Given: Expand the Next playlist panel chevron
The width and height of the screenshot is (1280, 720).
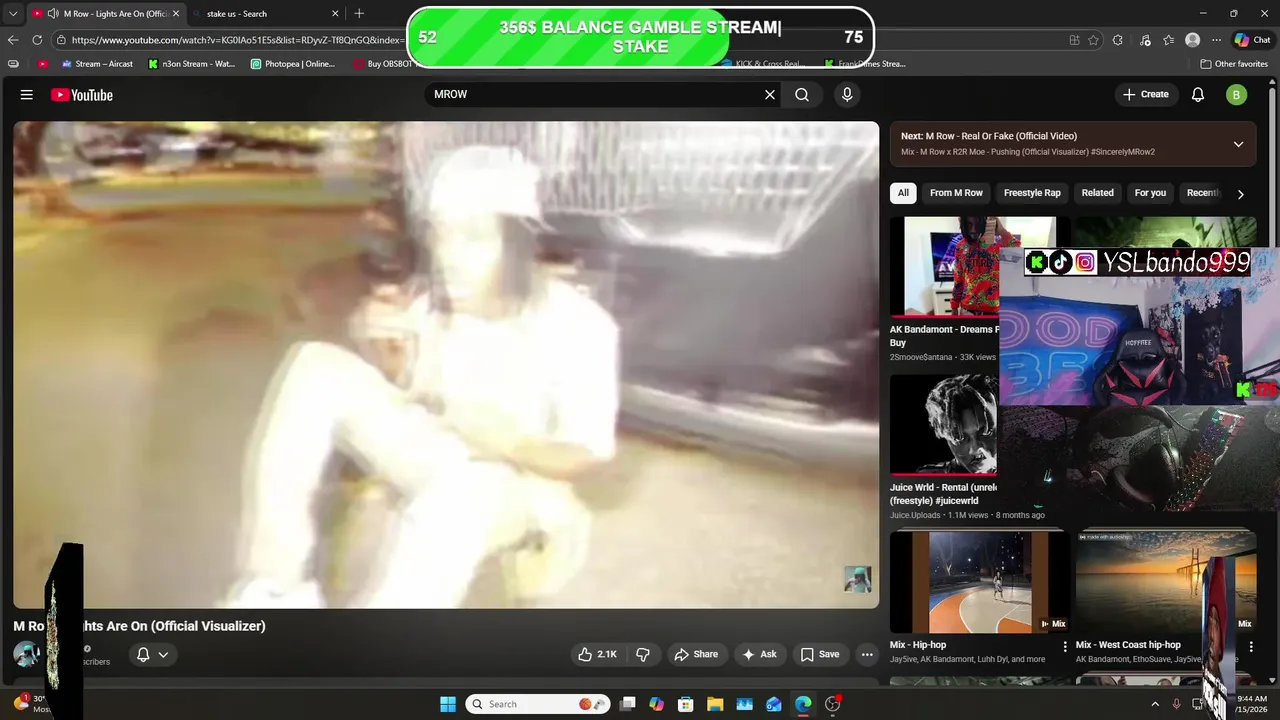Looking at the screenshot, I should tap(1238, 144).
